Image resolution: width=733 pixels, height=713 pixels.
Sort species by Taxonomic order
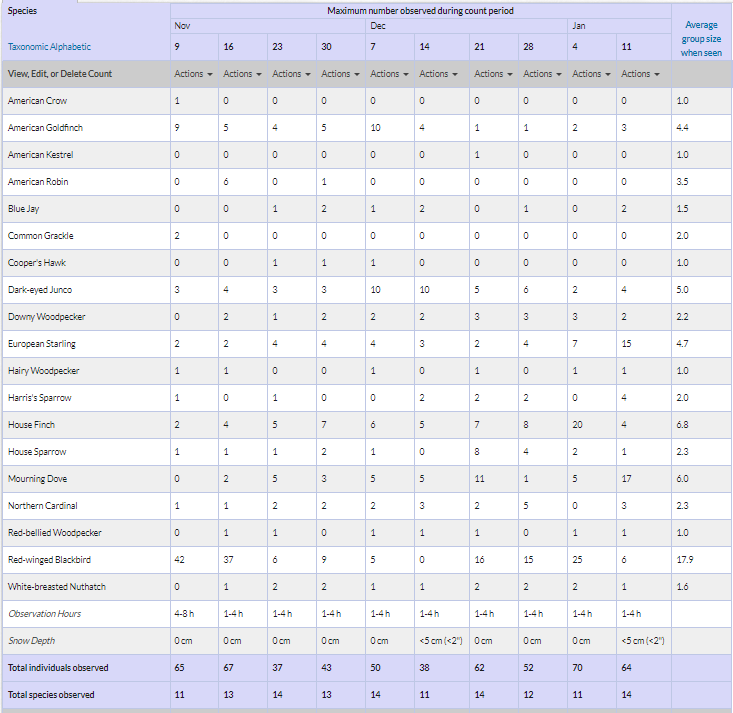tap(27, 47)
